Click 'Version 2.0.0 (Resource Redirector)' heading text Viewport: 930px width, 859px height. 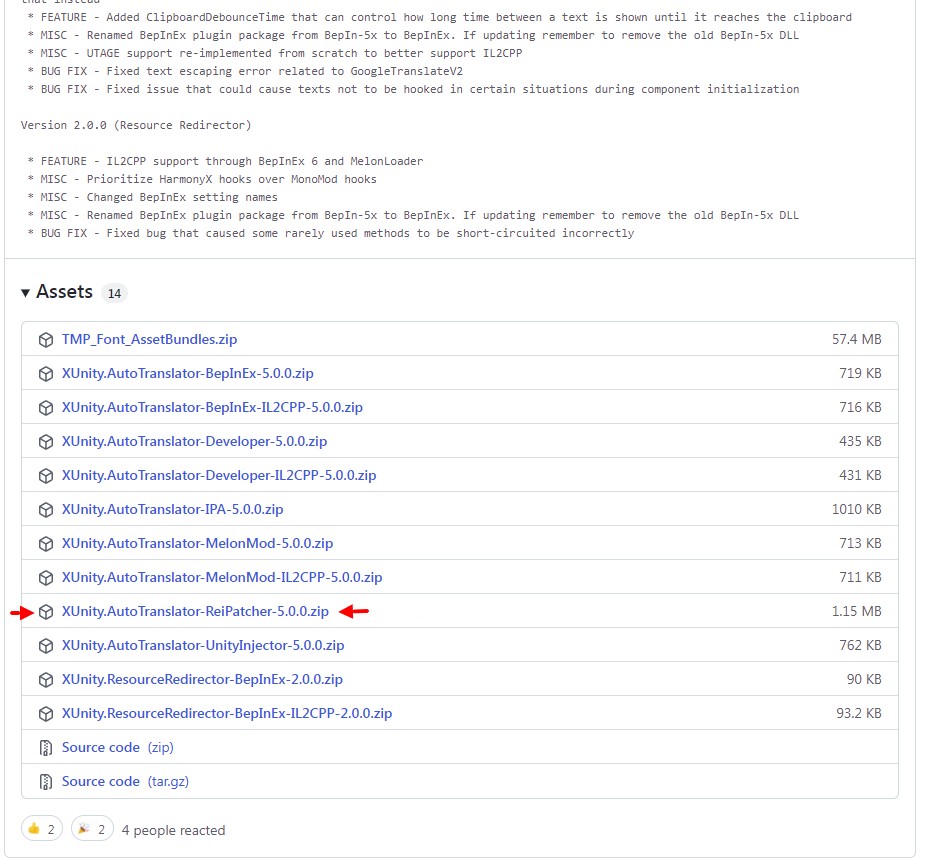coord(136,125)
